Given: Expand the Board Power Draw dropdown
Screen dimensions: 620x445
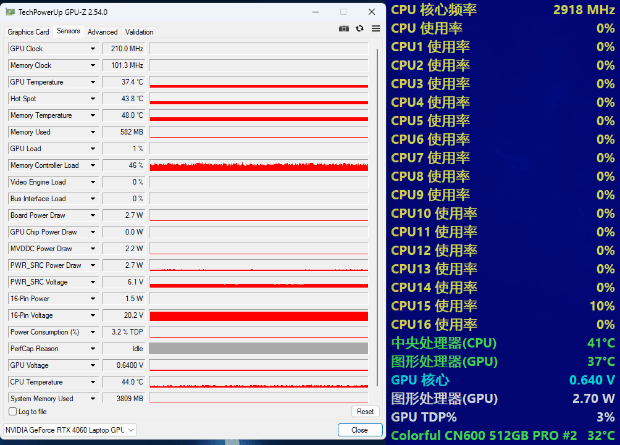Looking at the screenshot, I should (93, 216).
